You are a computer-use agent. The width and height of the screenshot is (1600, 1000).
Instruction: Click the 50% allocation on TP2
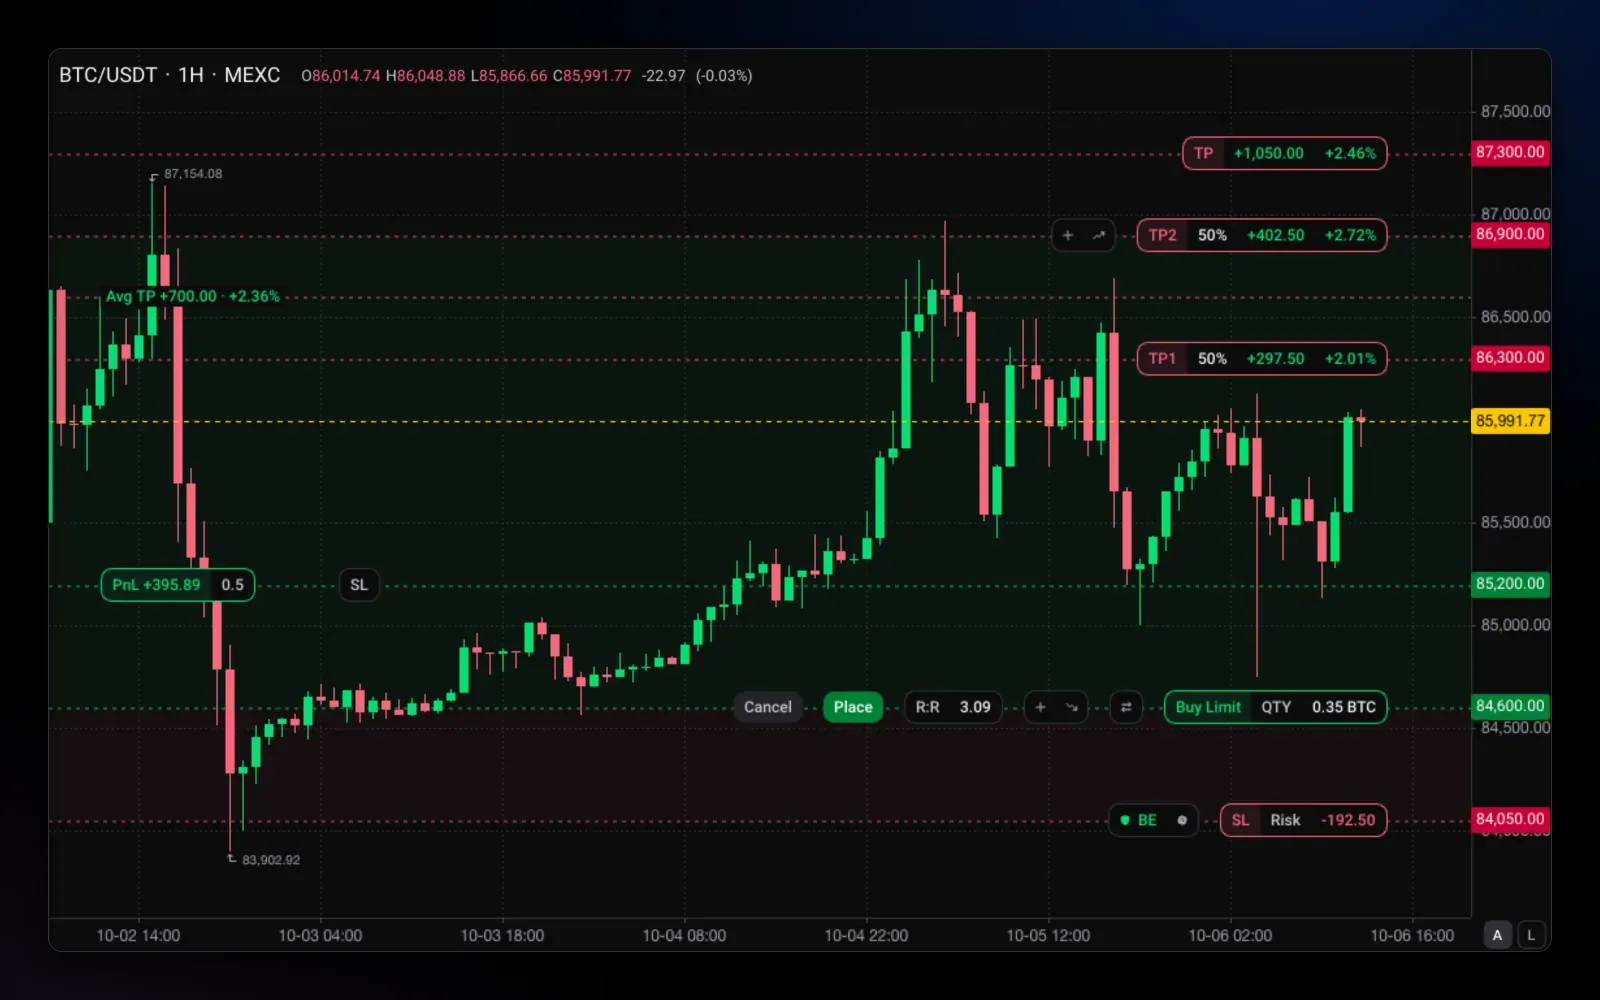[1212, 236]
